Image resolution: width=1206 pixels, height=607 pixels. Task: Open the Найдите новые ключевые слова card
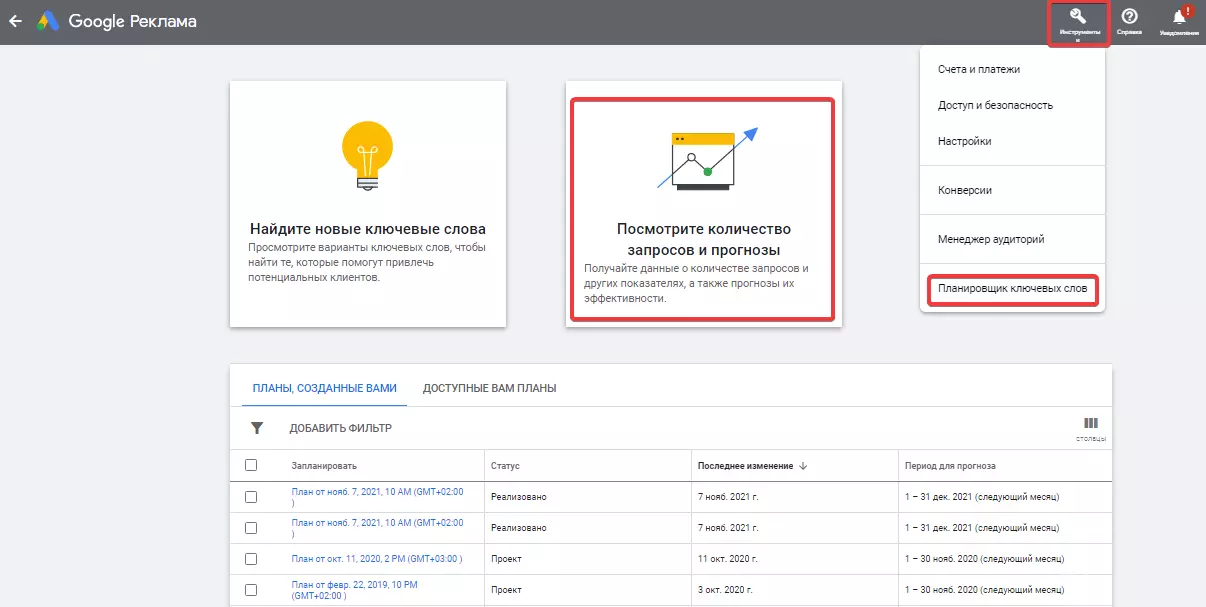(367, 204)
